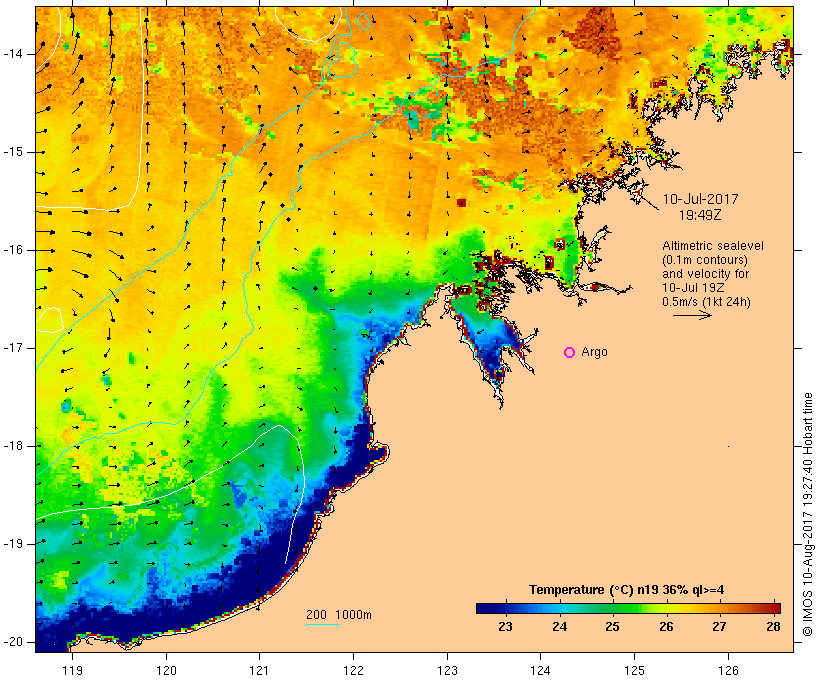The image size is (820, 680).
Task: Click the colorbar value '26'
Action: point(666,627)
